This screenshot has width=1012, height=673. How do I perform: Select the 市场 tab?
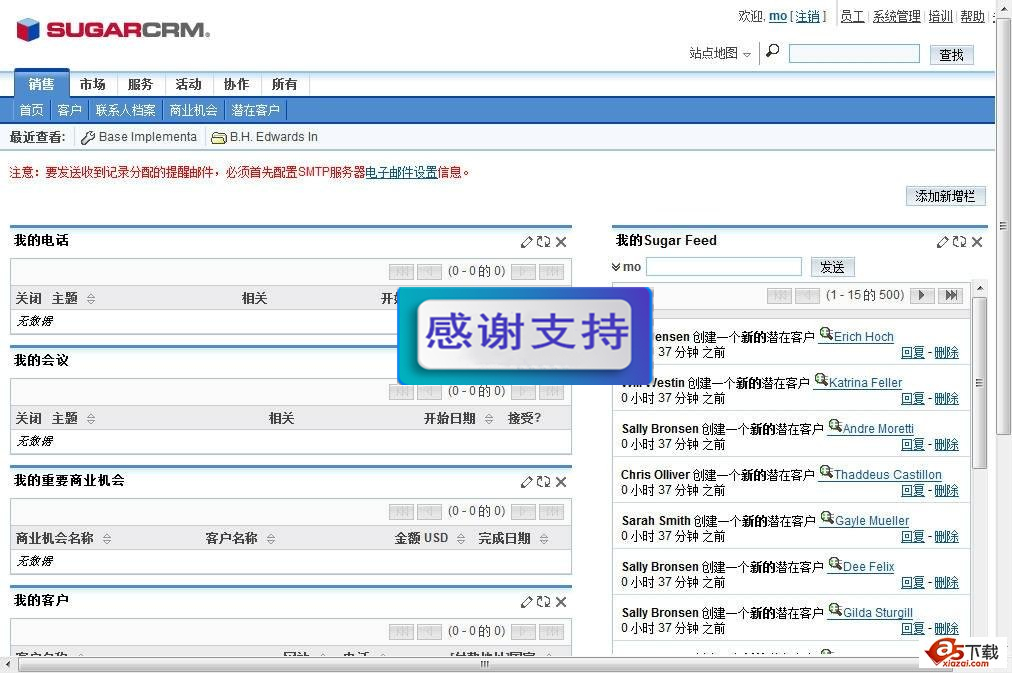tap(93, 85)
